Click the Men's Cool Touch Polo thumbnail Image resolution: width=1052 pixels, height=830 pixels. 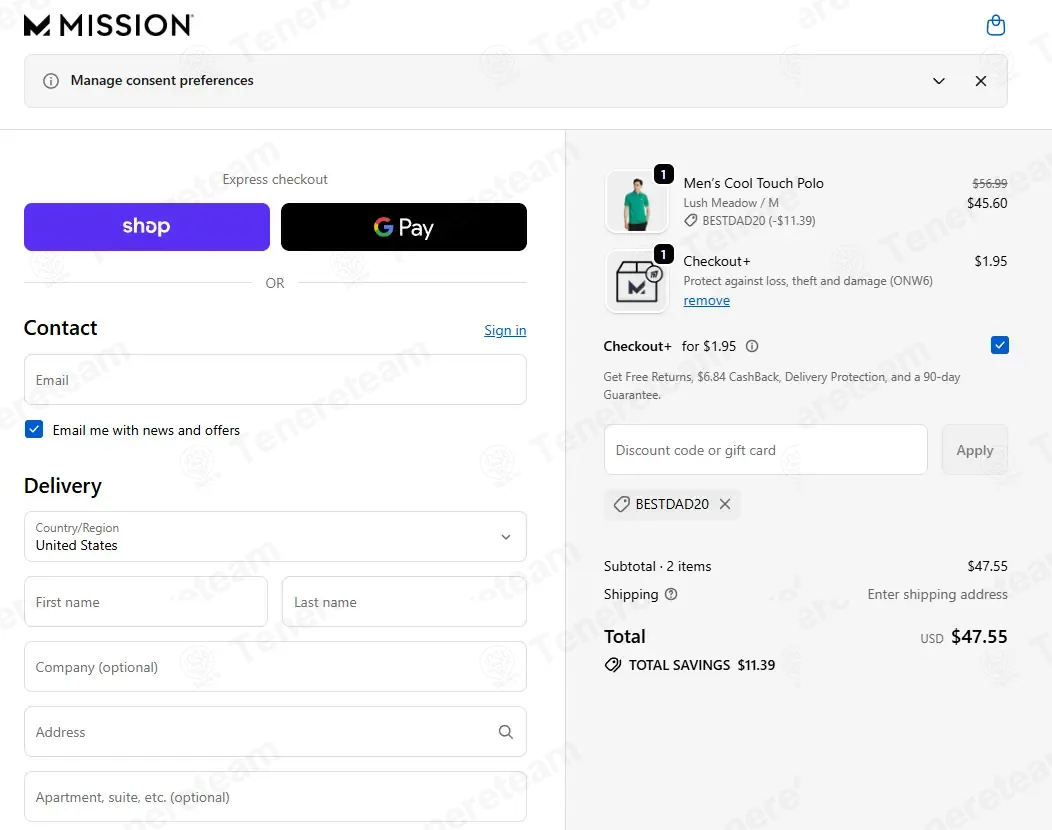(637, 201)
